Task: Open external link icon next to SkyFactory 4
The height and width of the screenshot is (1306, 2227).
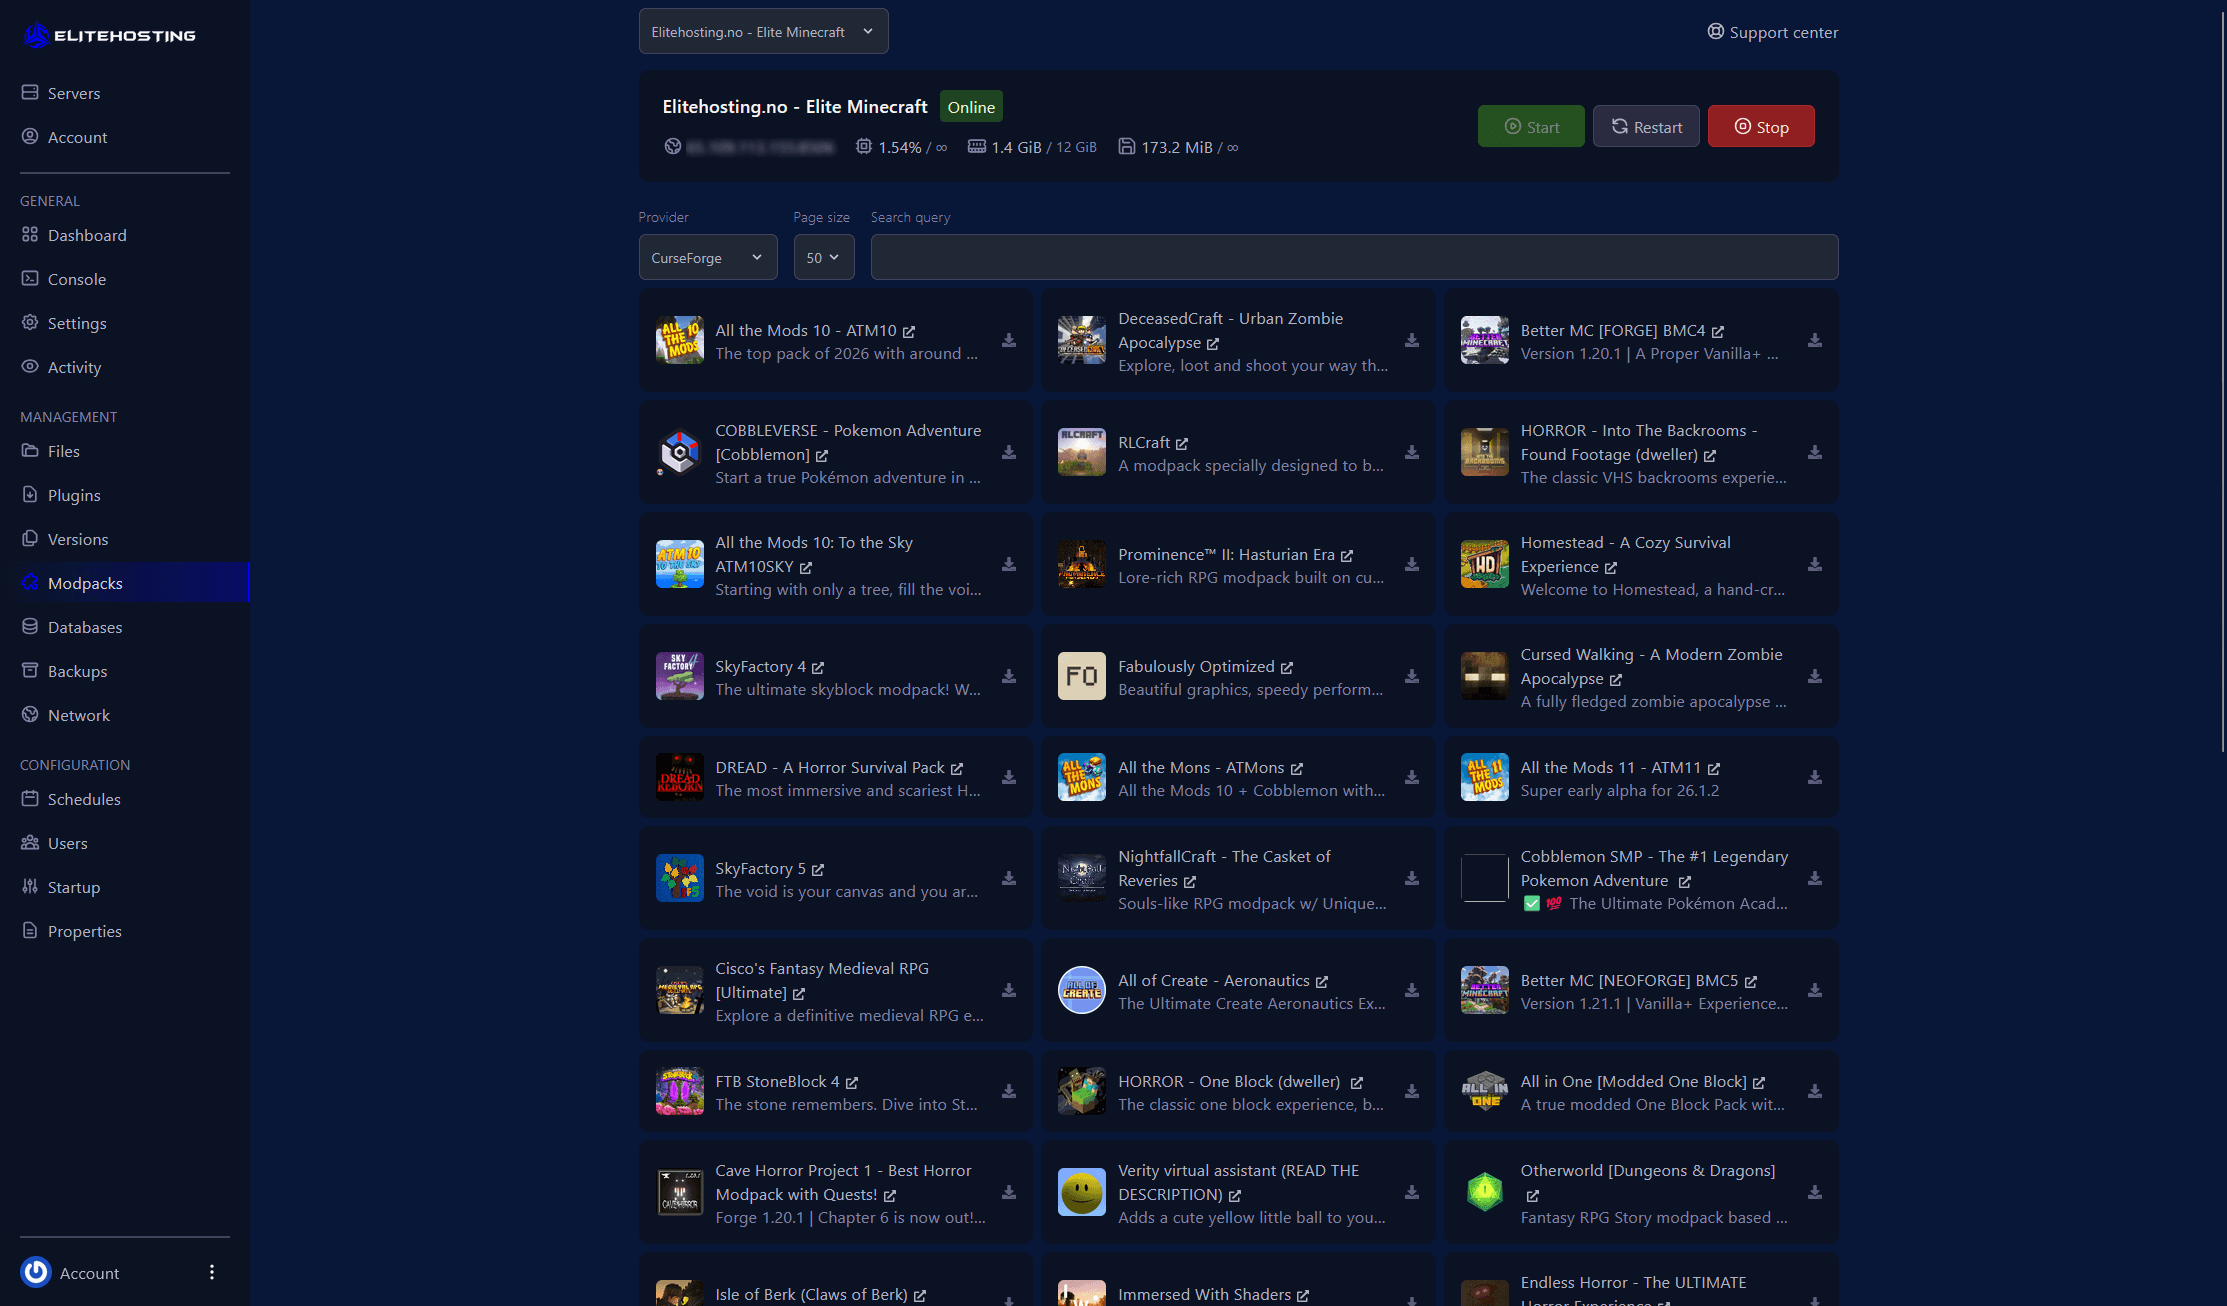Action: 818,667
